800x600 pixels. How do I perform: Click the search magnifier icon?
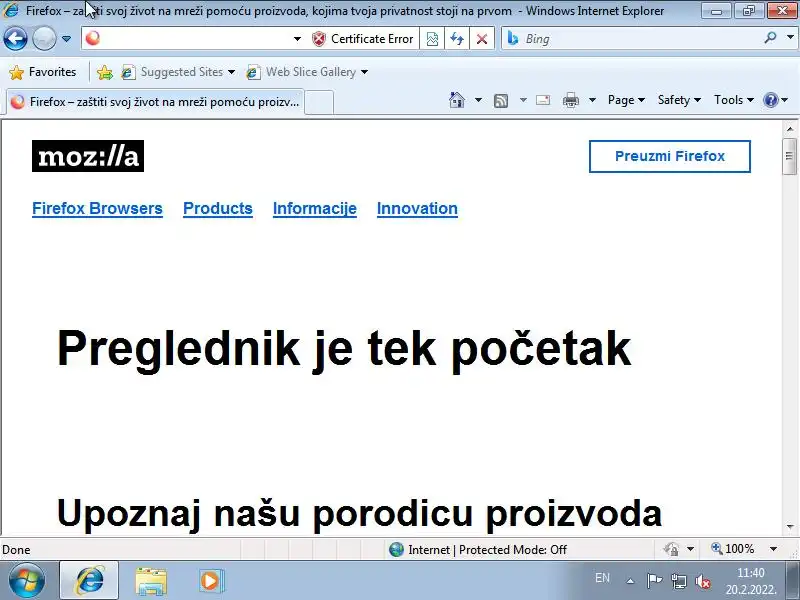(x=770, y=38)
